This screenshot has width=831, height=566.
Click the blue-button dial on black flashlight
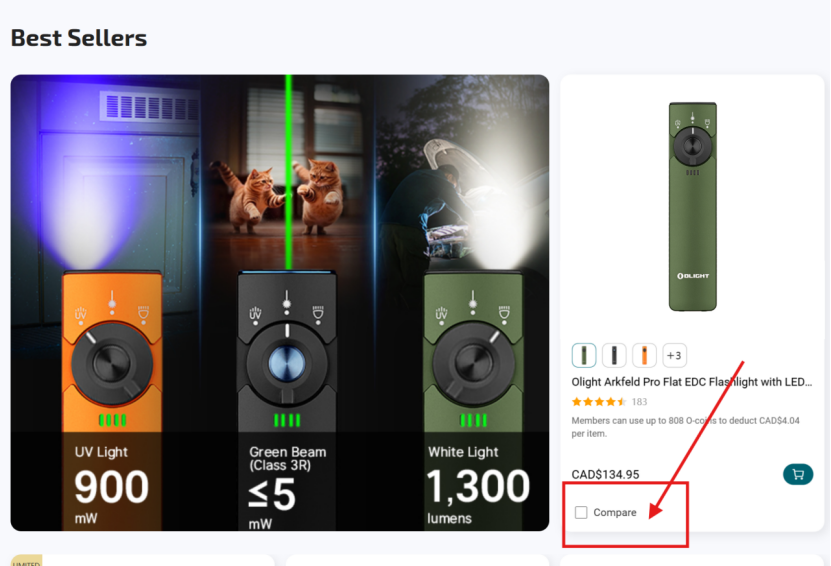coord(287,364)
